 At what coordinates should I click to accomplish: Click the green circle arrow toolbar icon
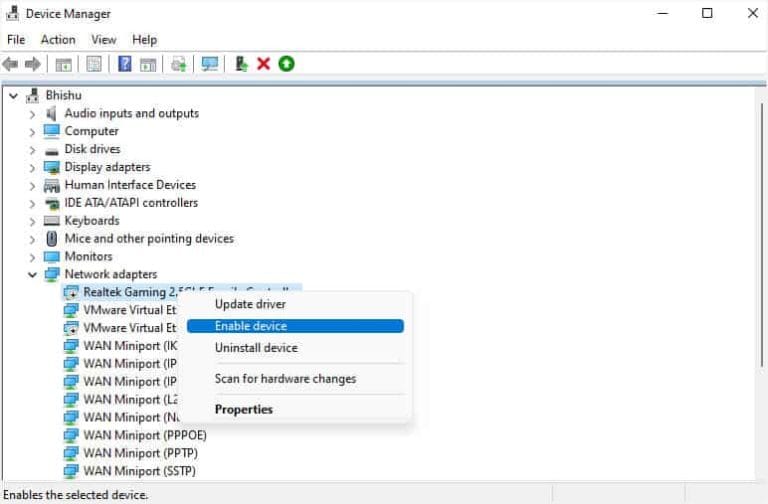(287, 64)
